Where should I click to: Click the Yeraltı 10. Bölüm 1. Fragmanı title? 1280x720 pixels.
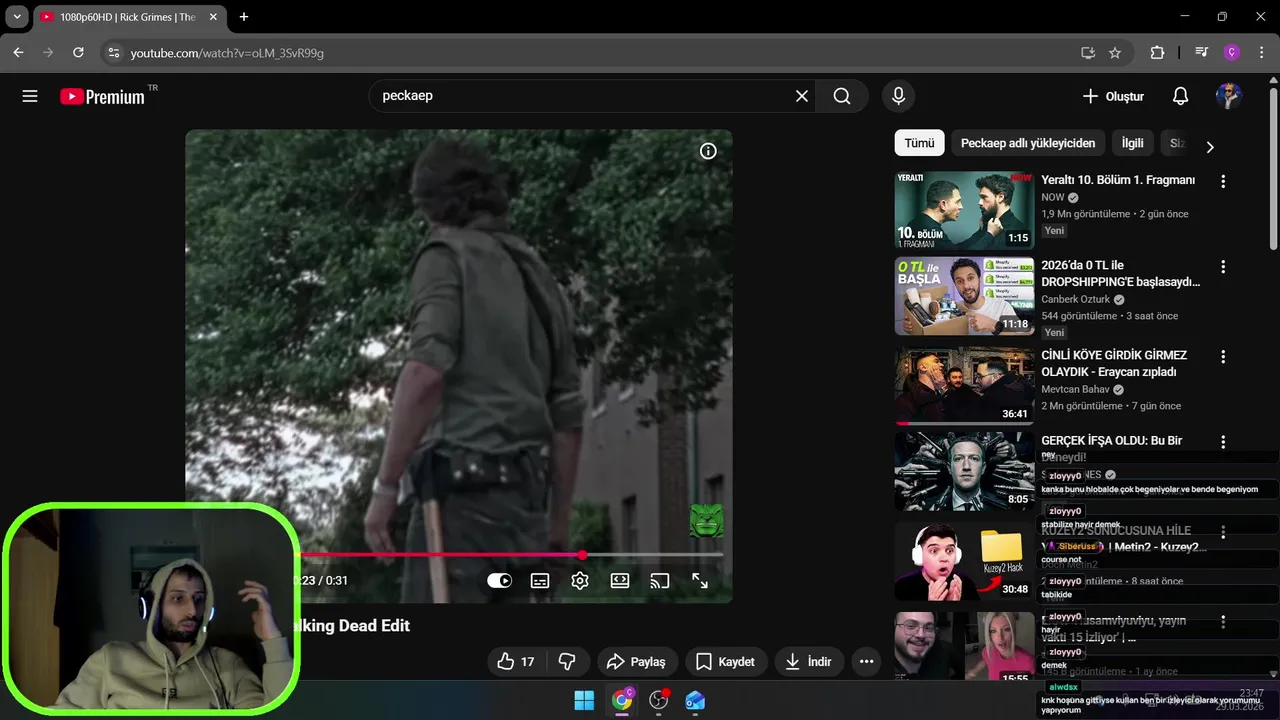(x=1118, y=180)
